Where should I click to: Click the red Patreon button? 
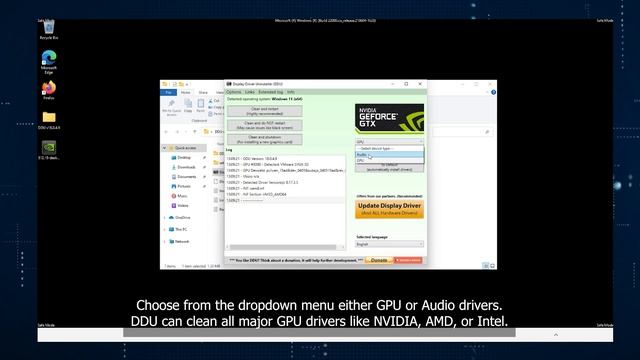click(x=408, y=260)
